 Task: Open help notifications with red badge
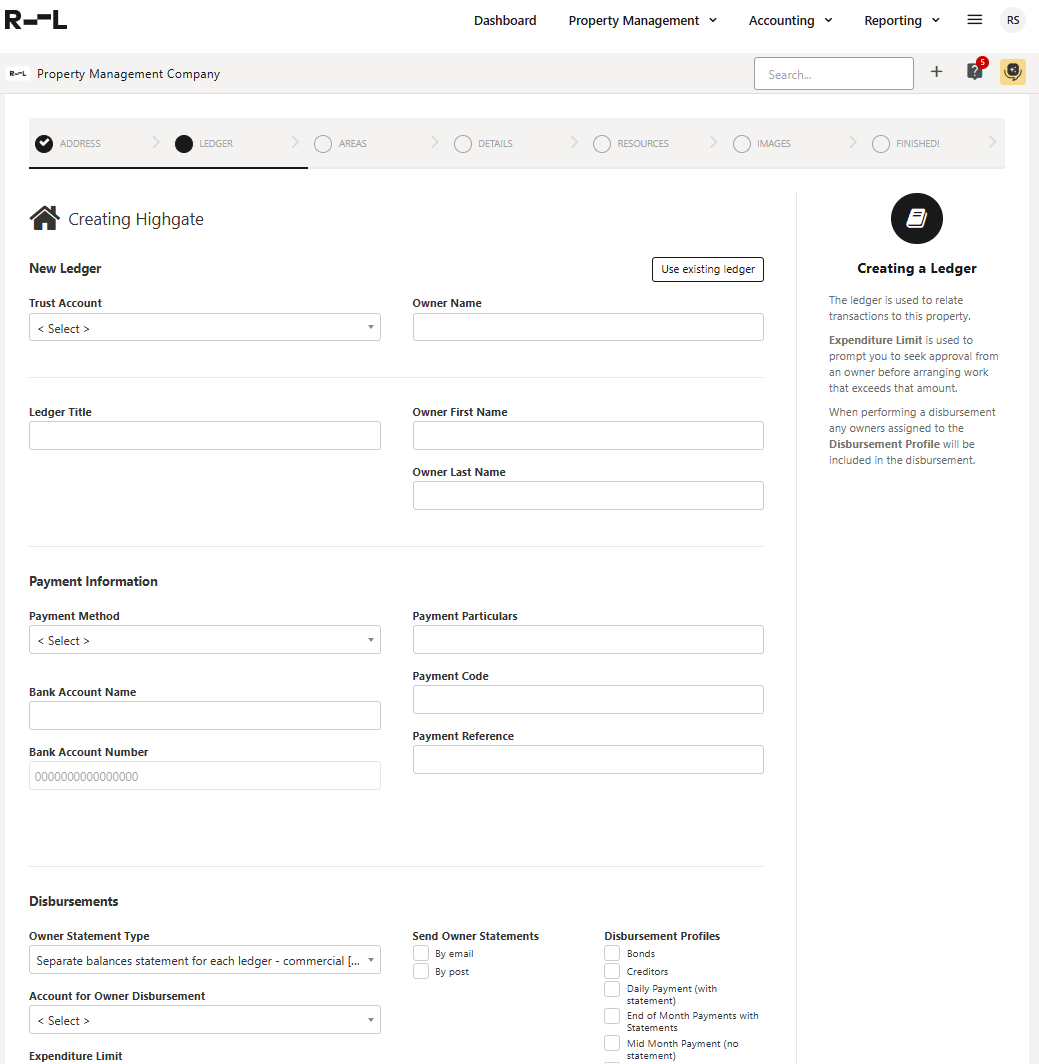[974, 72]
